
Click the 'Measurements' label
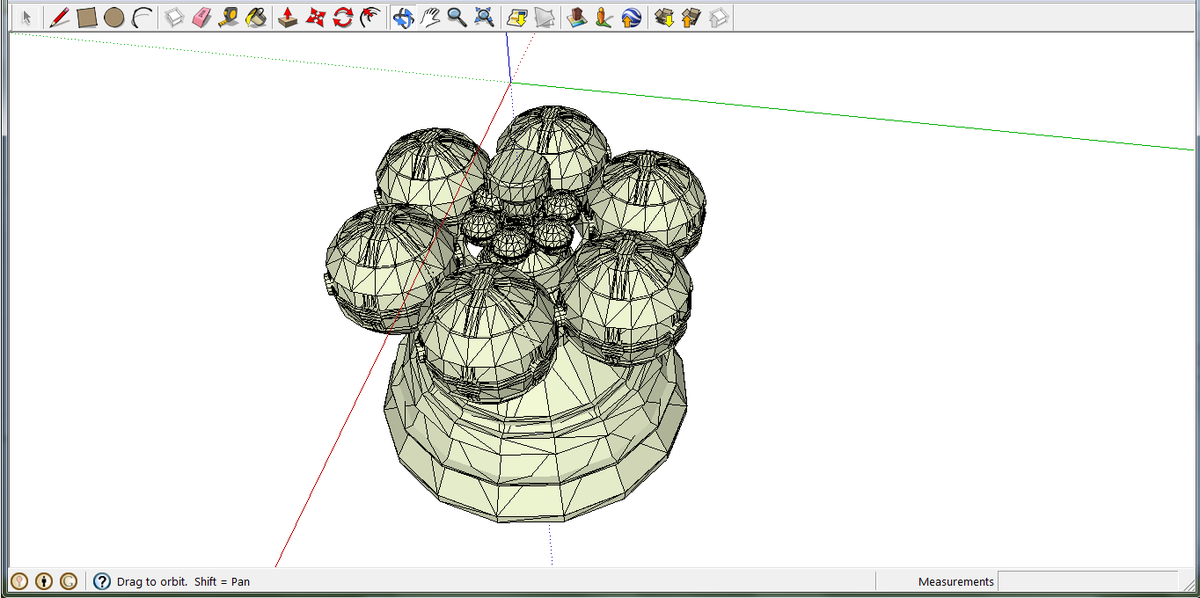point(956,582)
